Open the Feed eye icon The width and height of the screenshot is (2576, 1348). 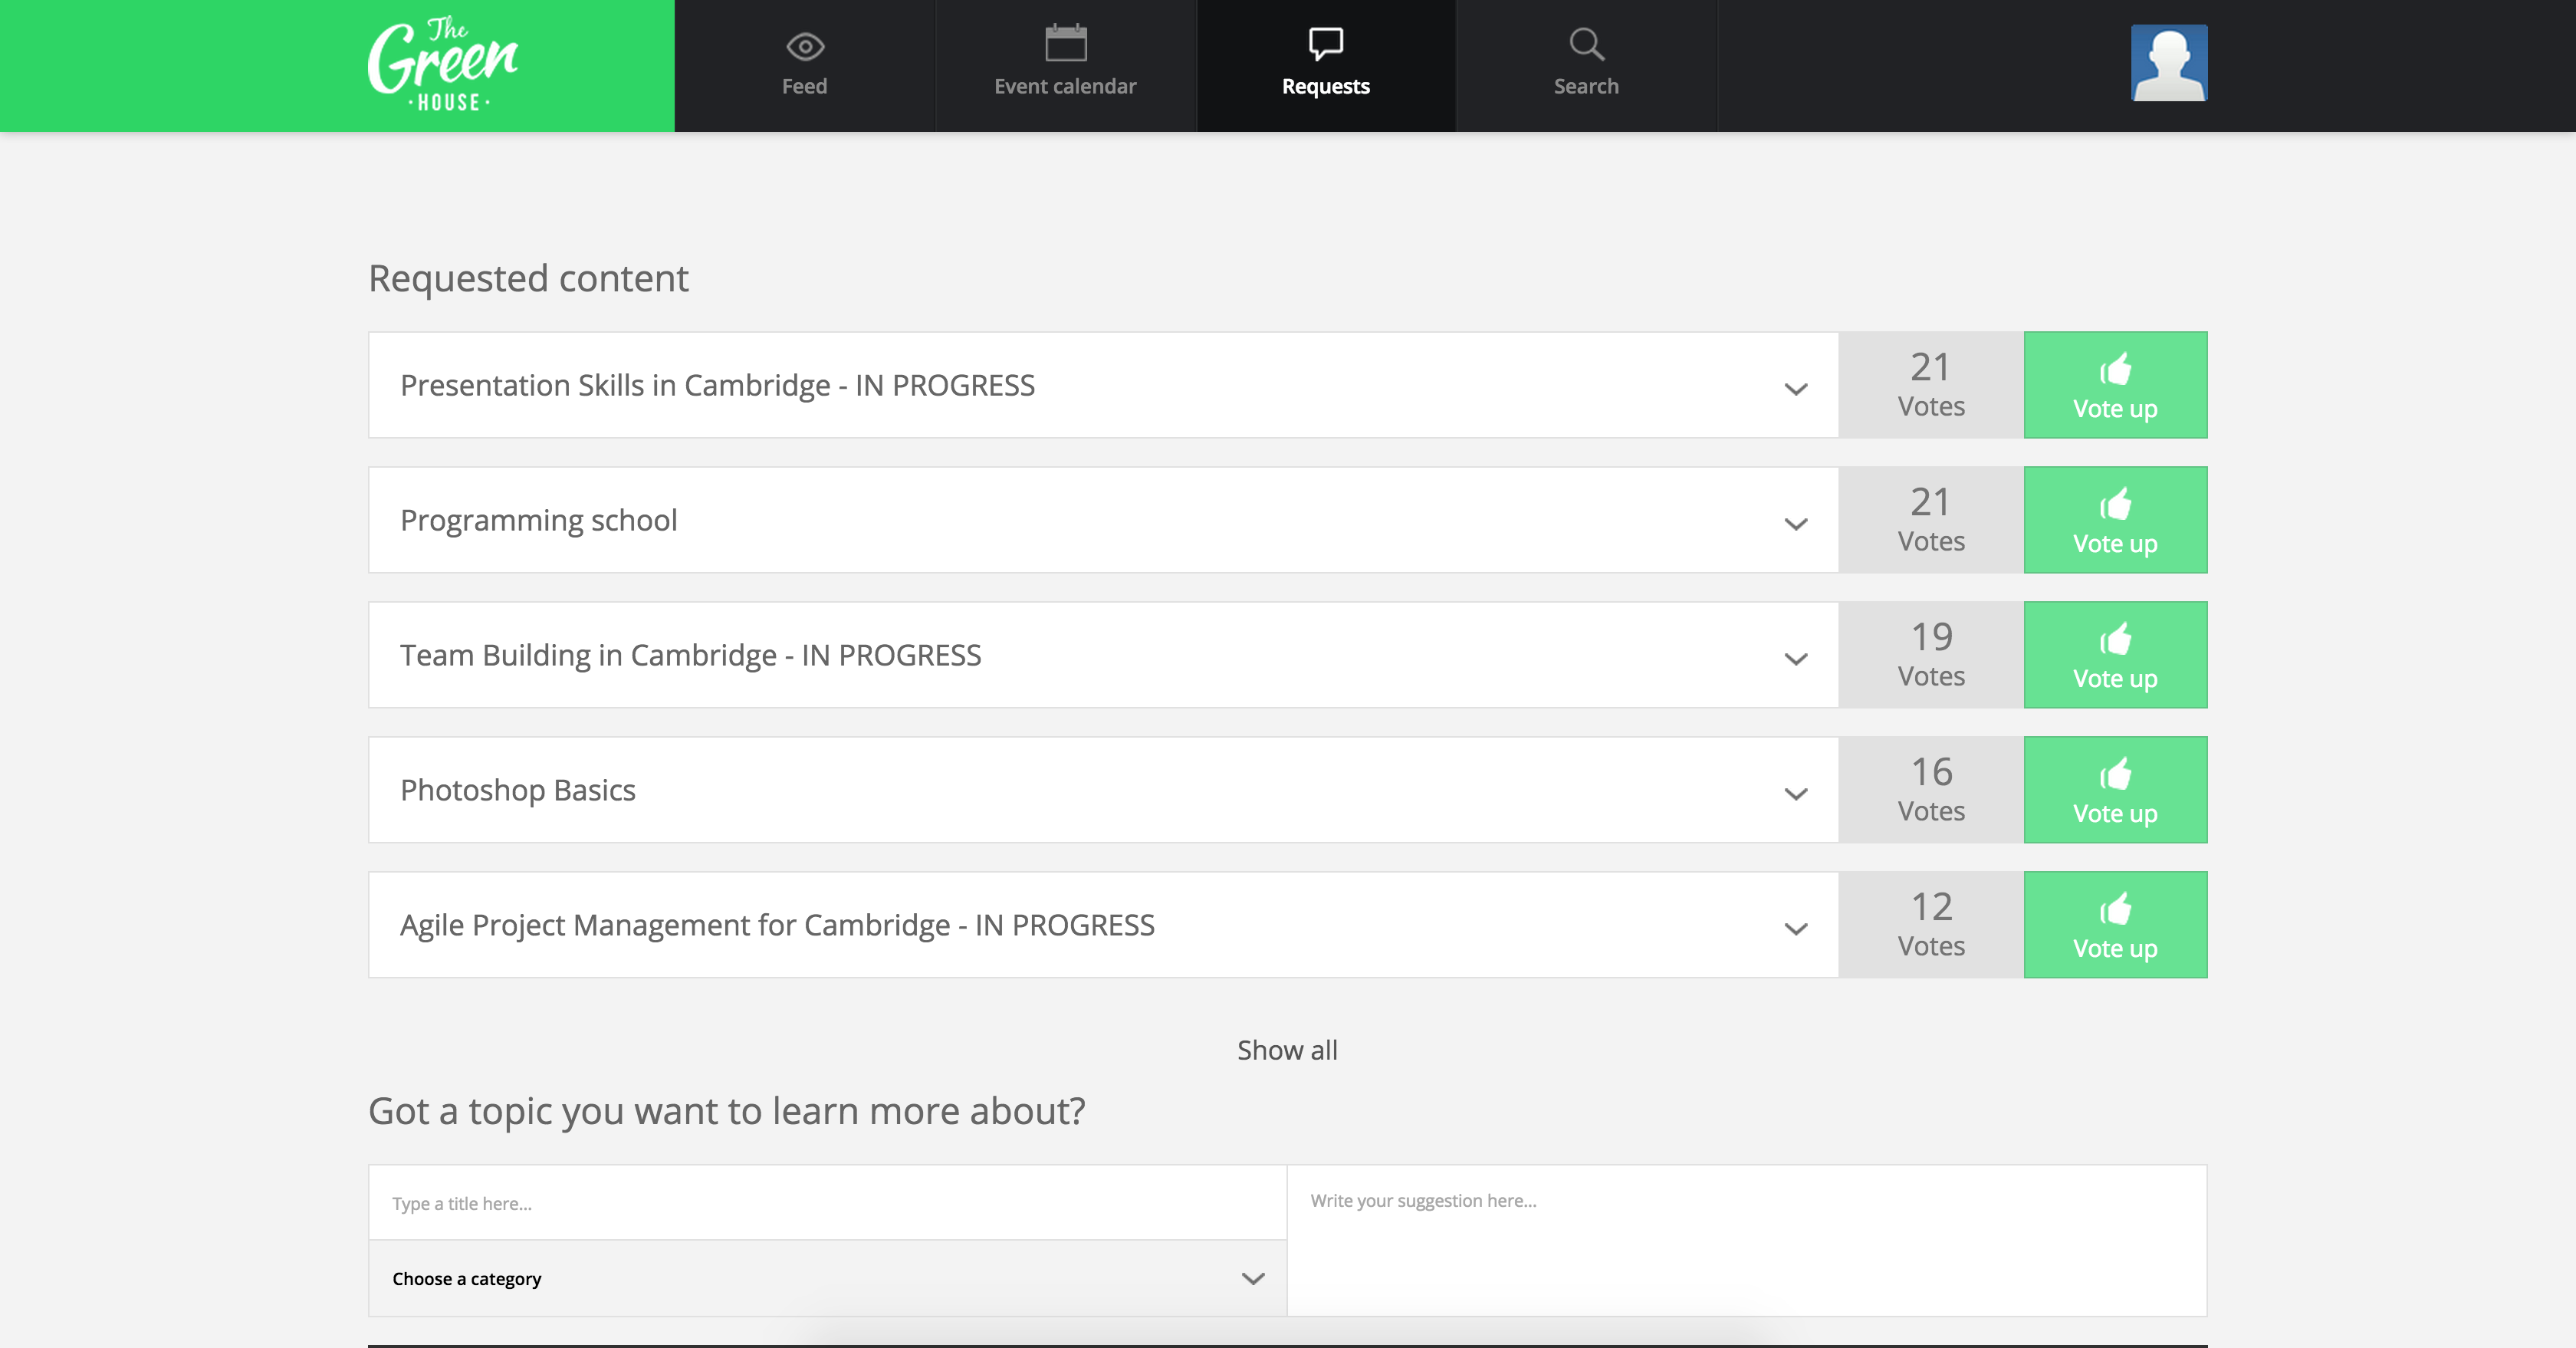(804, 46)
